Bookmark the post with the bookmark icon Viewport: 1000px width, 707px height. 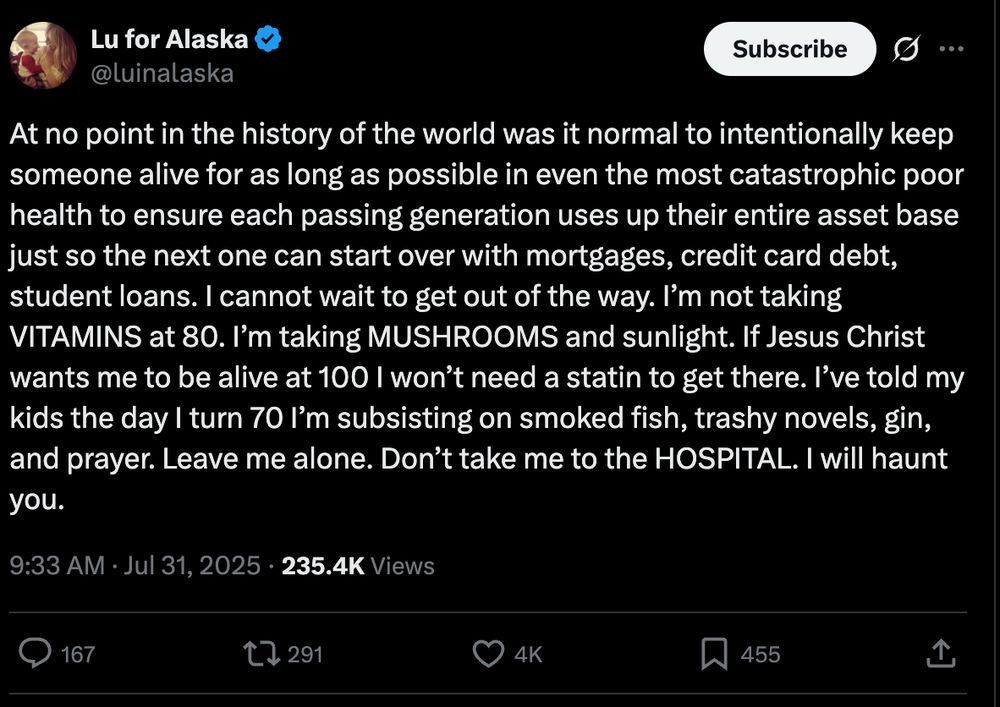coord(714,654)
